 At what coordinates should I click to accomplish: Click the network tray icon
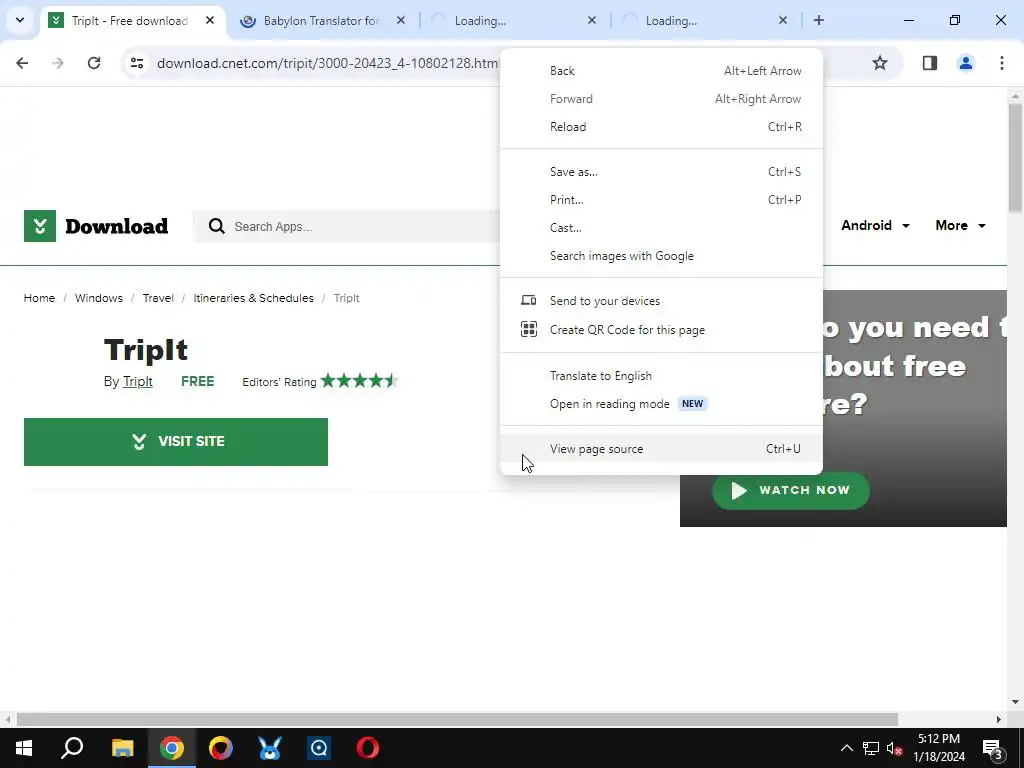pos(871,748)
